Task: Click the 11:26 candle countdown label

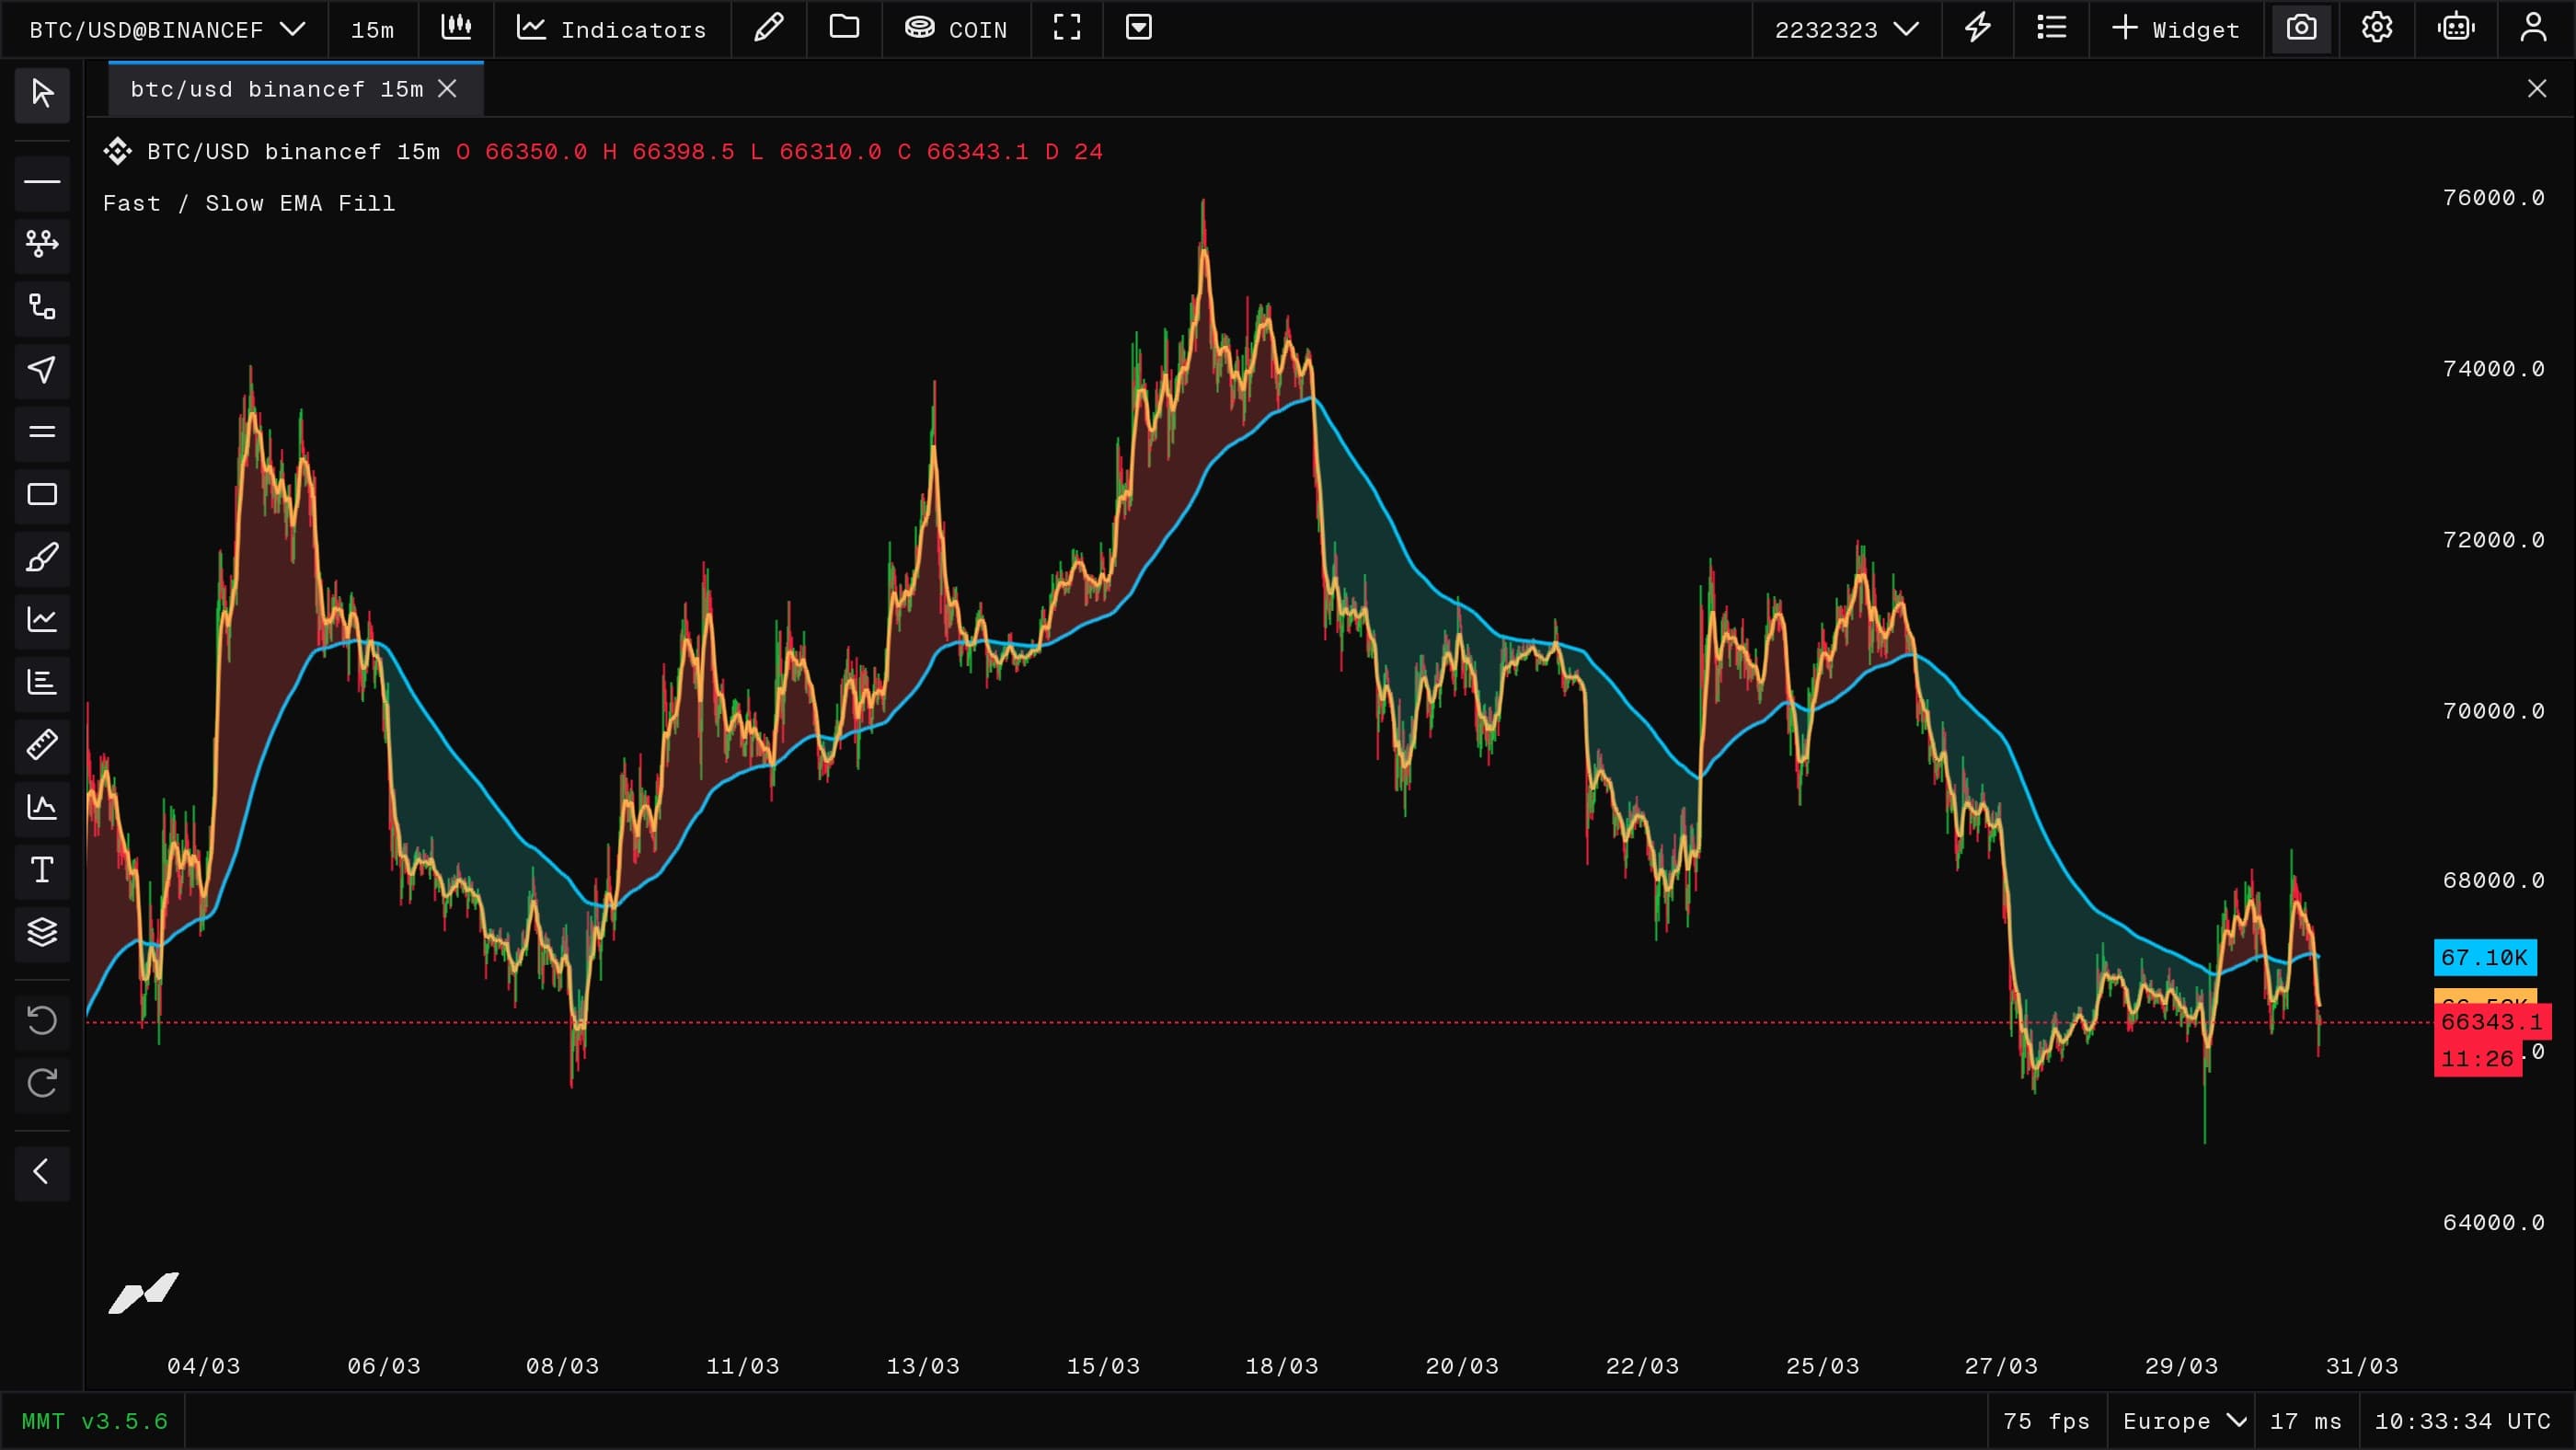Action: click(2477, 1059)
